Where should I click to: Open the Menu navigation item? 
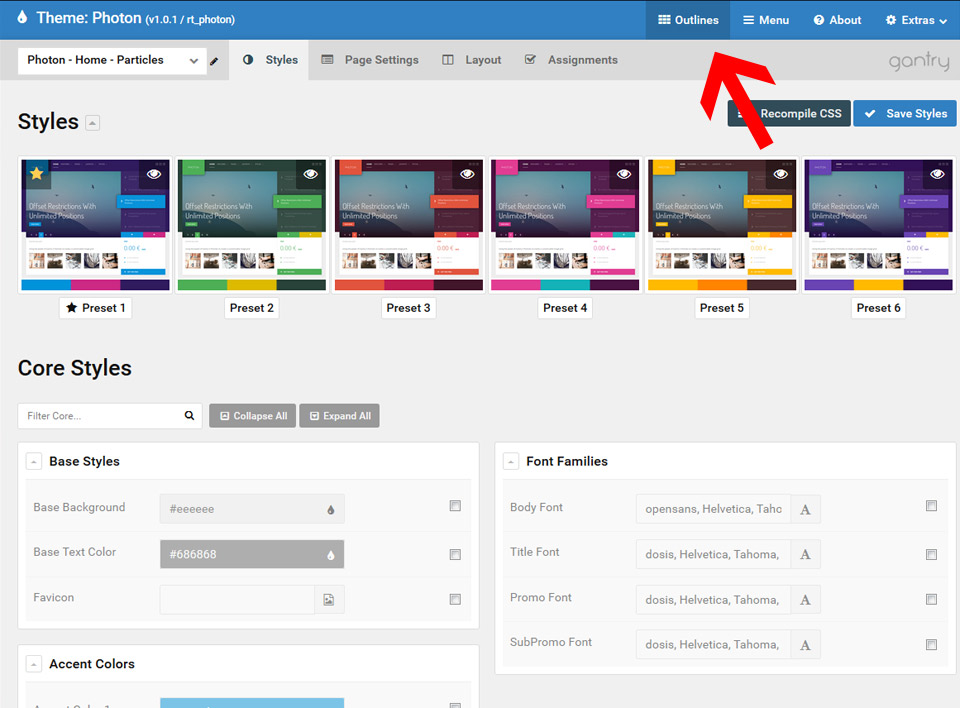point(766,20)
